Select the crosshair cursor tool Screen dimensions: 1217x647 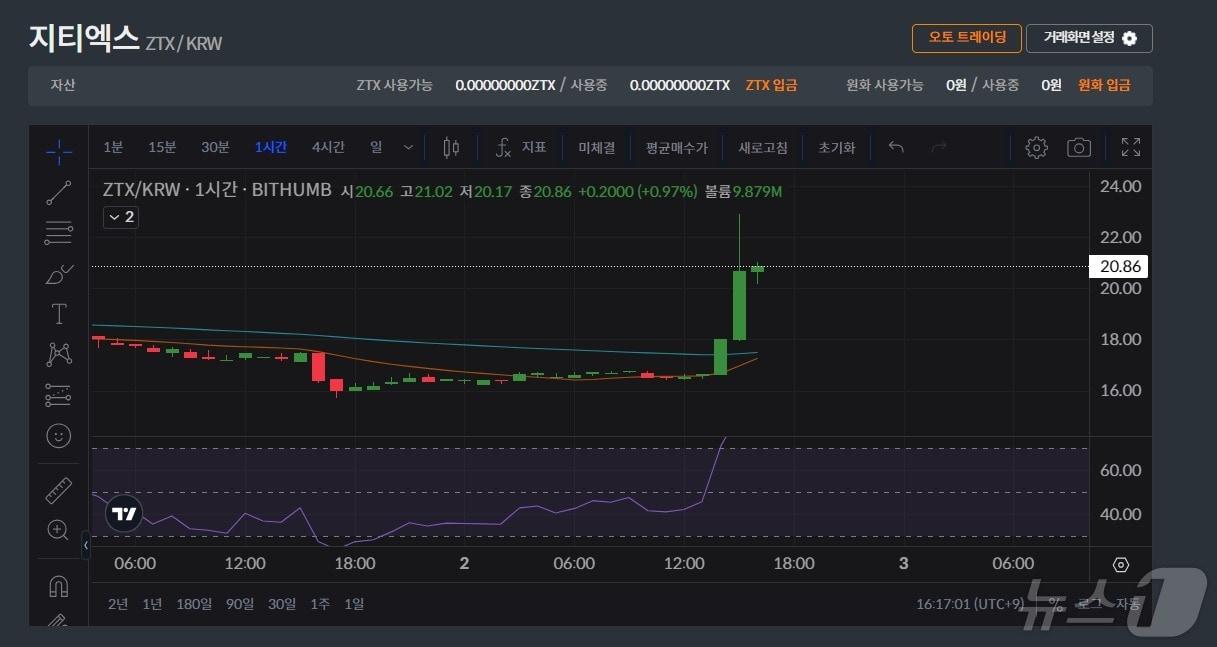tap(58, 152)
